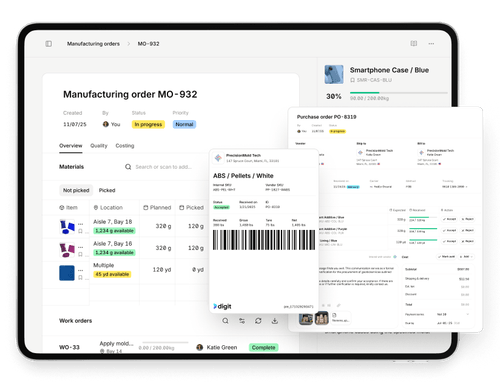Image resolution: width=500 pixels, height=384 pixels.
Task: Open the Normal priority dropdown
Action: 184,124
